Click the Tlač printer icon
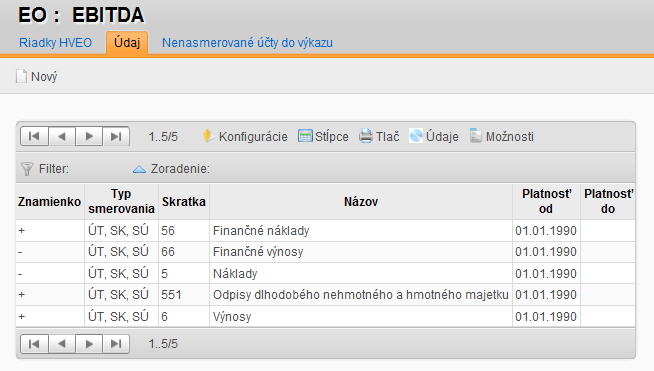The height and width of the screenshot is (371, 654). click(366, 136)
